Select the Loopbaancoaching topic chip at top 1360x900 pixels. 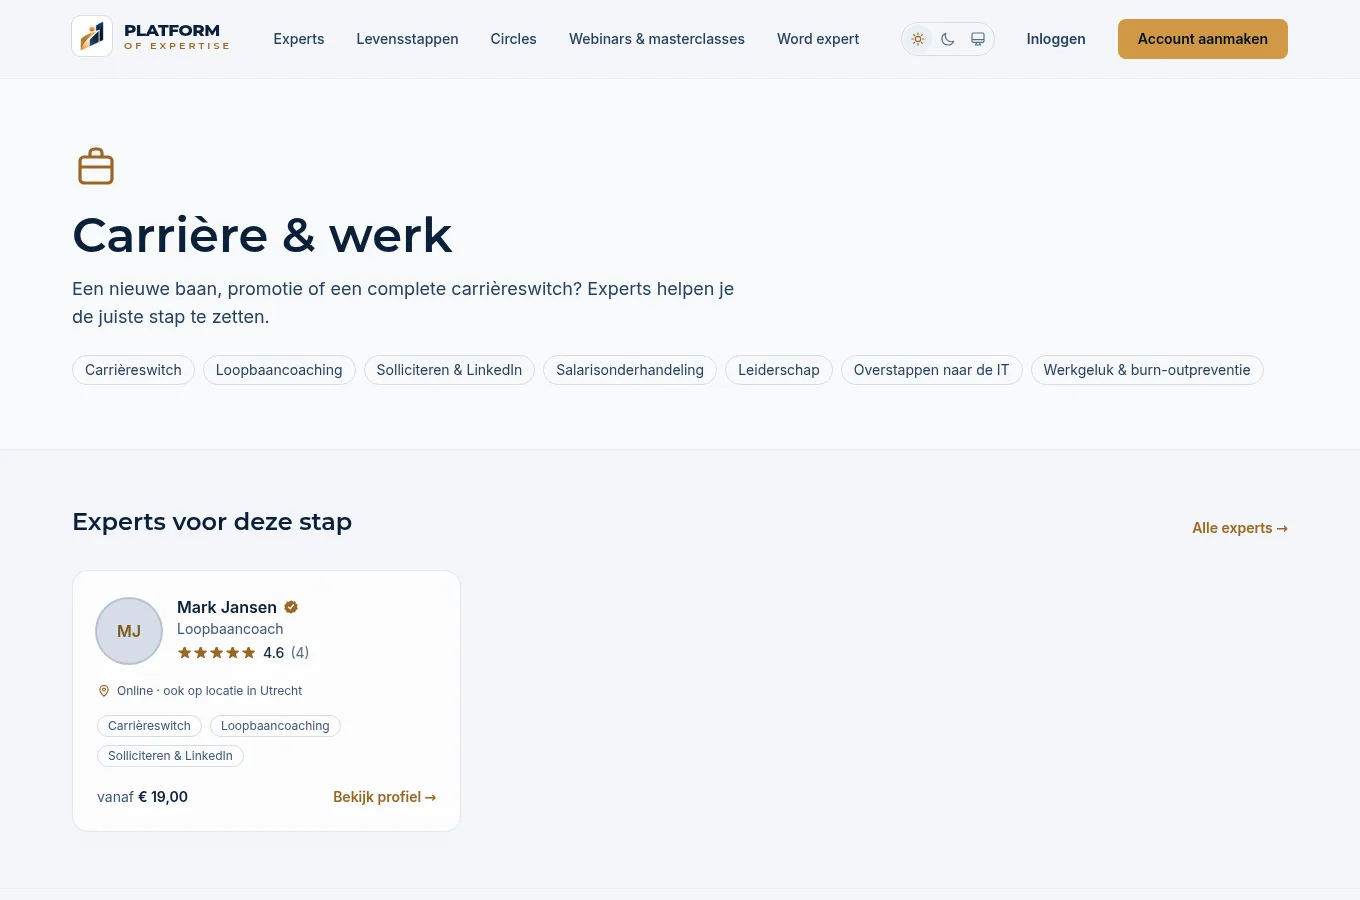(279, 370)
